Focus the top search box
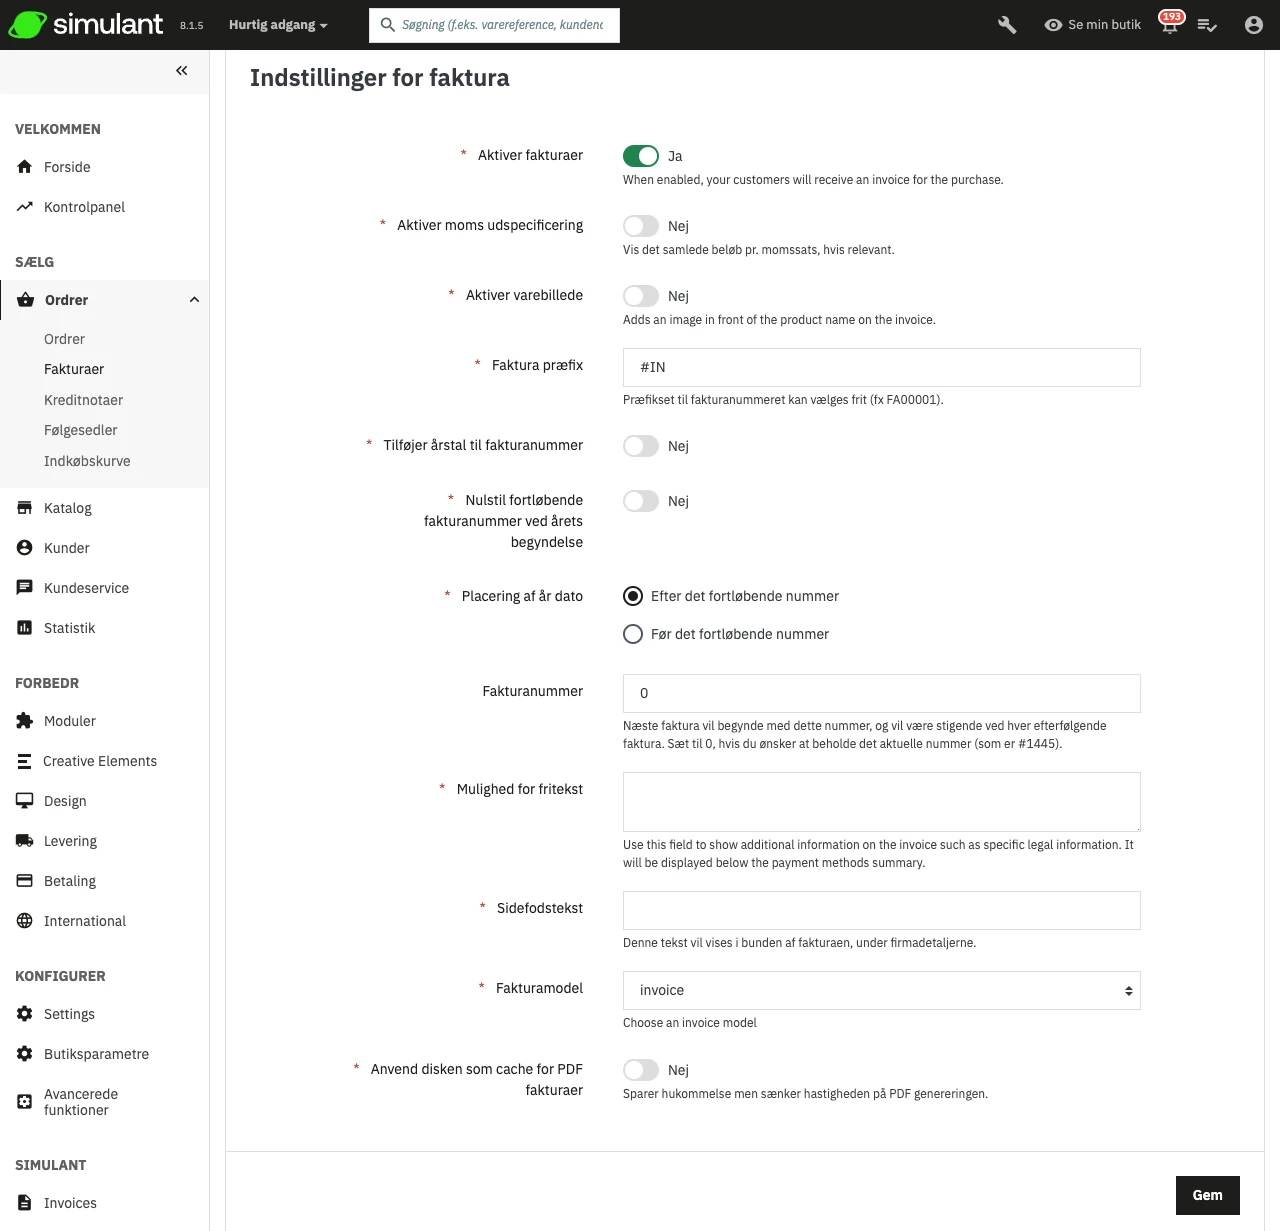 (x=502, y=25)
